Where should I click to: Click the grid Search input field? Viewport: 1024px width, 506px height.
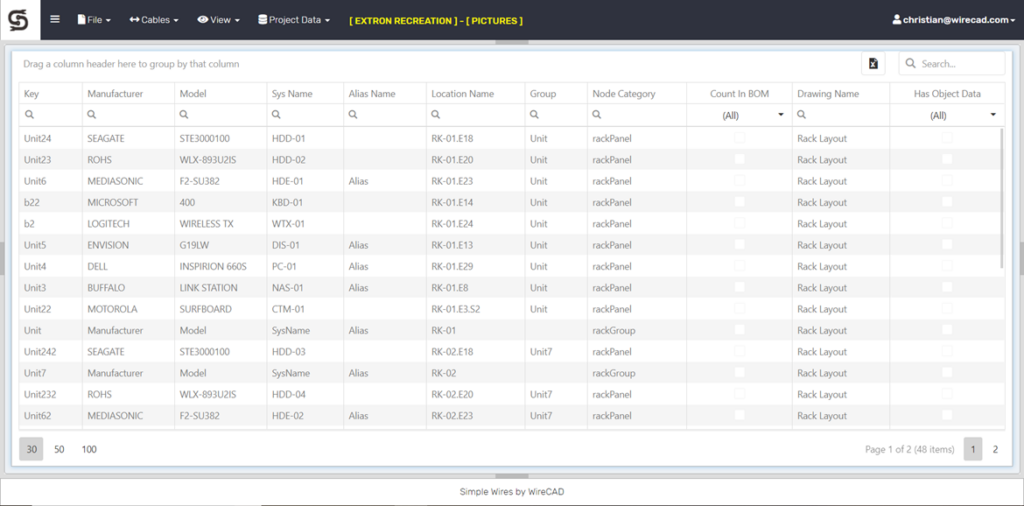pyautogui.click(x=960, y=64)
